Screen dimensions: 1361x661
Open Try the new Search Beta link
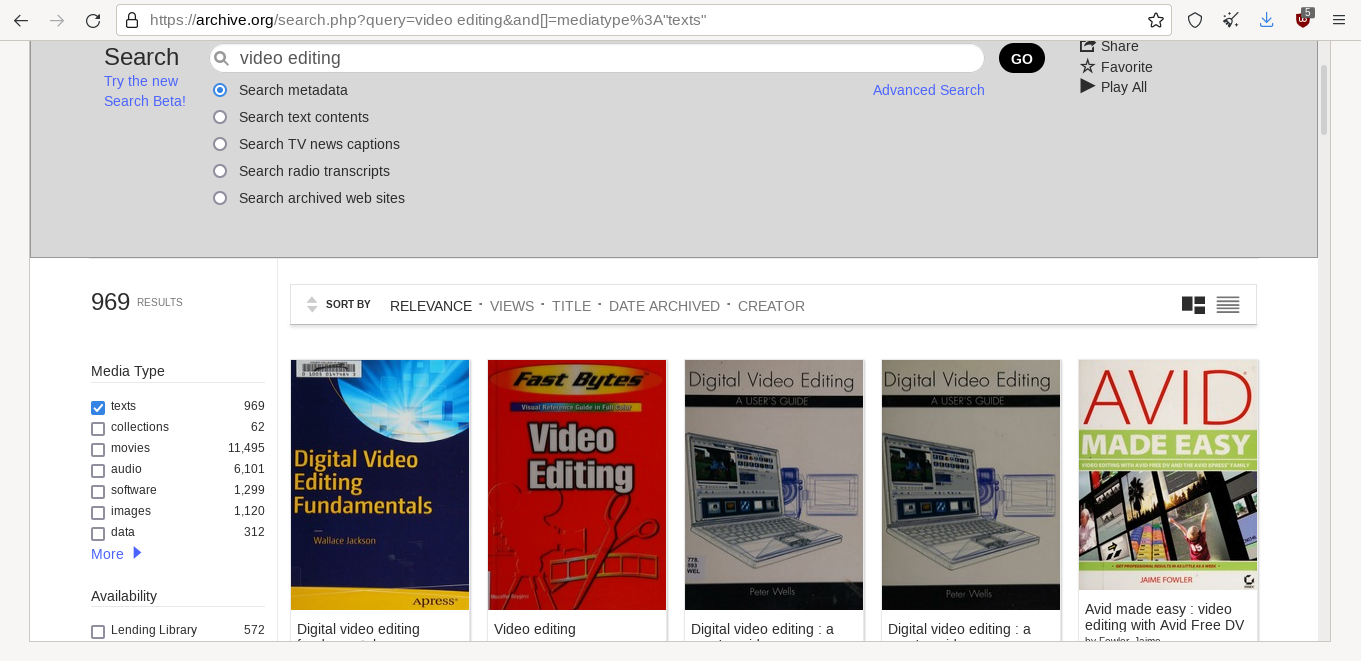145,91
